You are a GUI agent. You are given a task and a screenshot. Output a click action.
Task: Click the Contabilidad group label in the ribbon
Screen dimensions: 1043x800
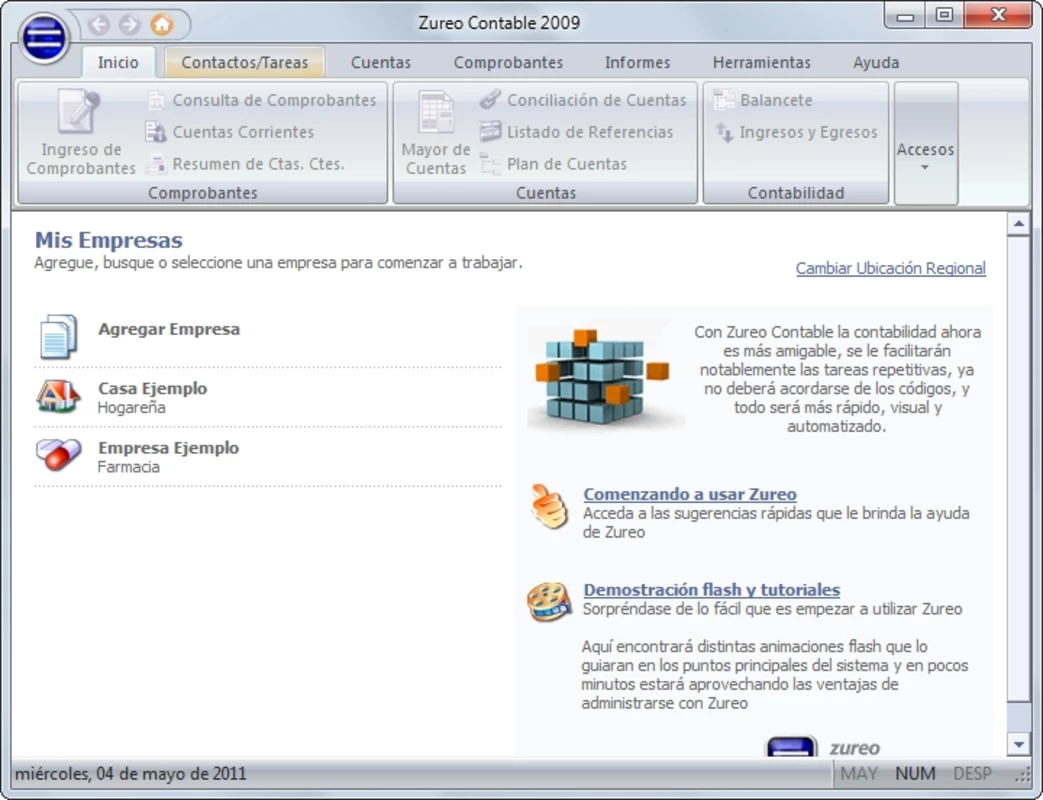[x=796, y=193]
